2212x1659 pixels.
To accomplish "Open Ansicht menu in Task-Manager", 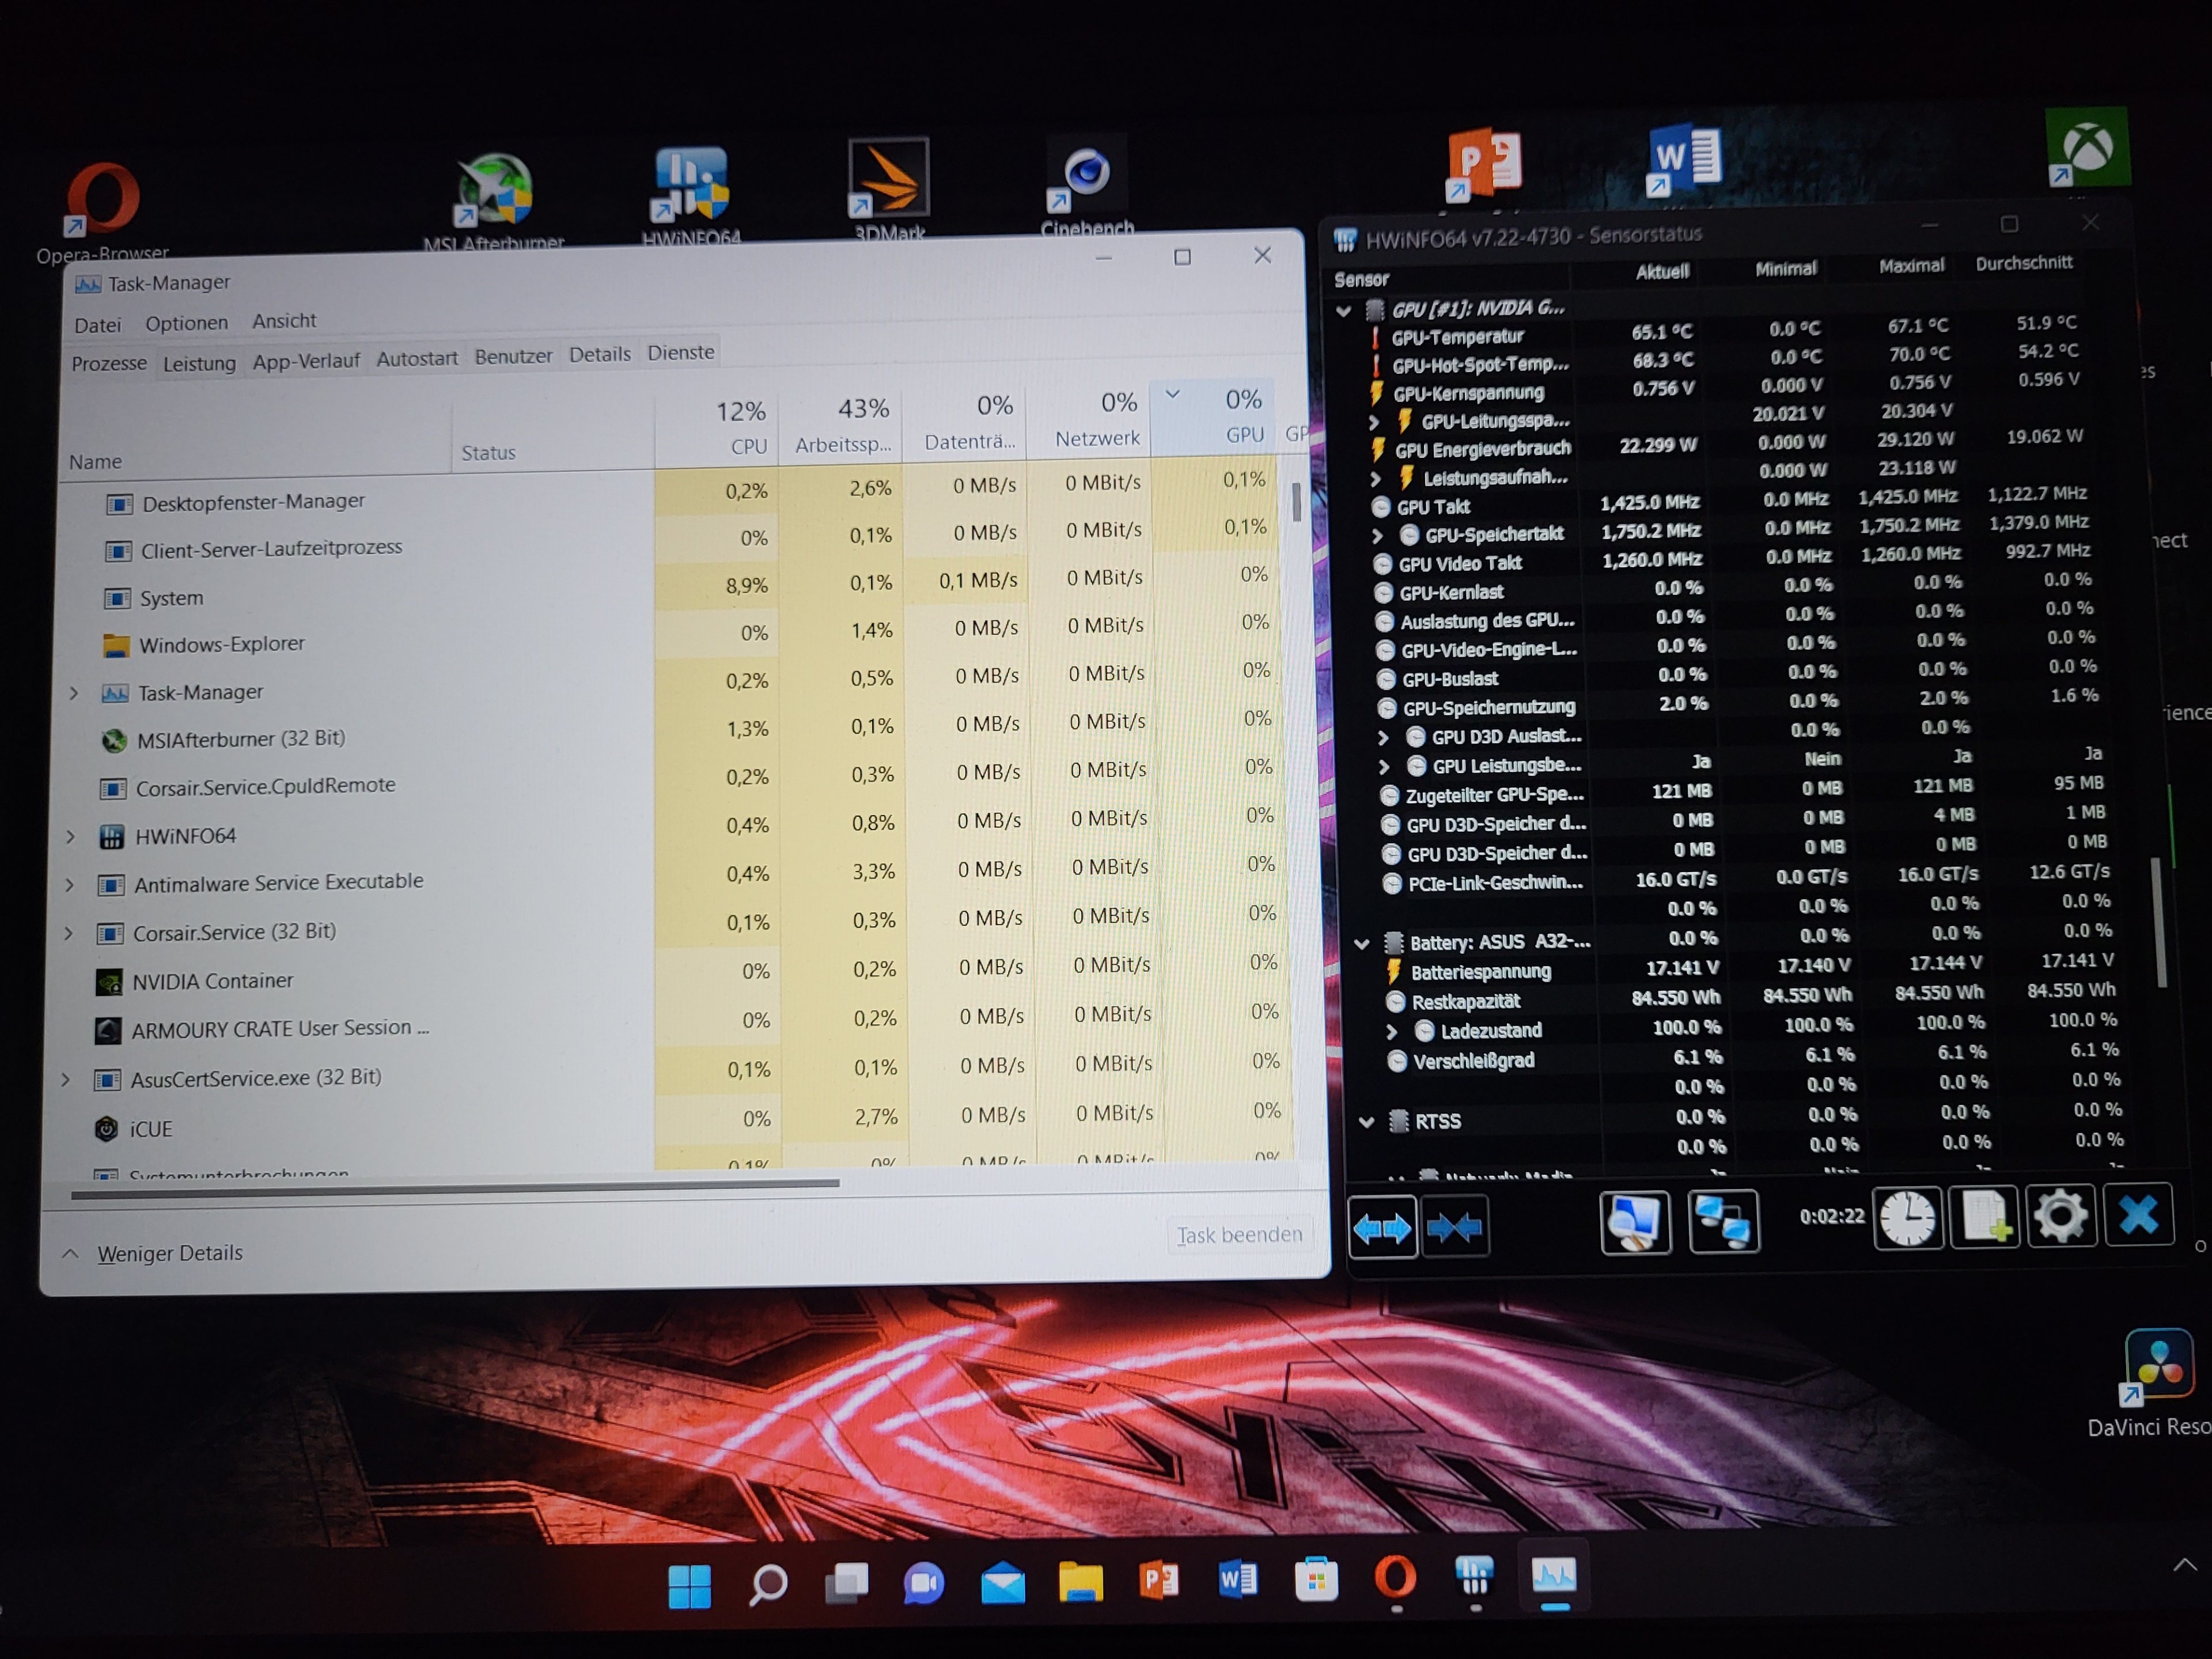I will tap(284, 321).
